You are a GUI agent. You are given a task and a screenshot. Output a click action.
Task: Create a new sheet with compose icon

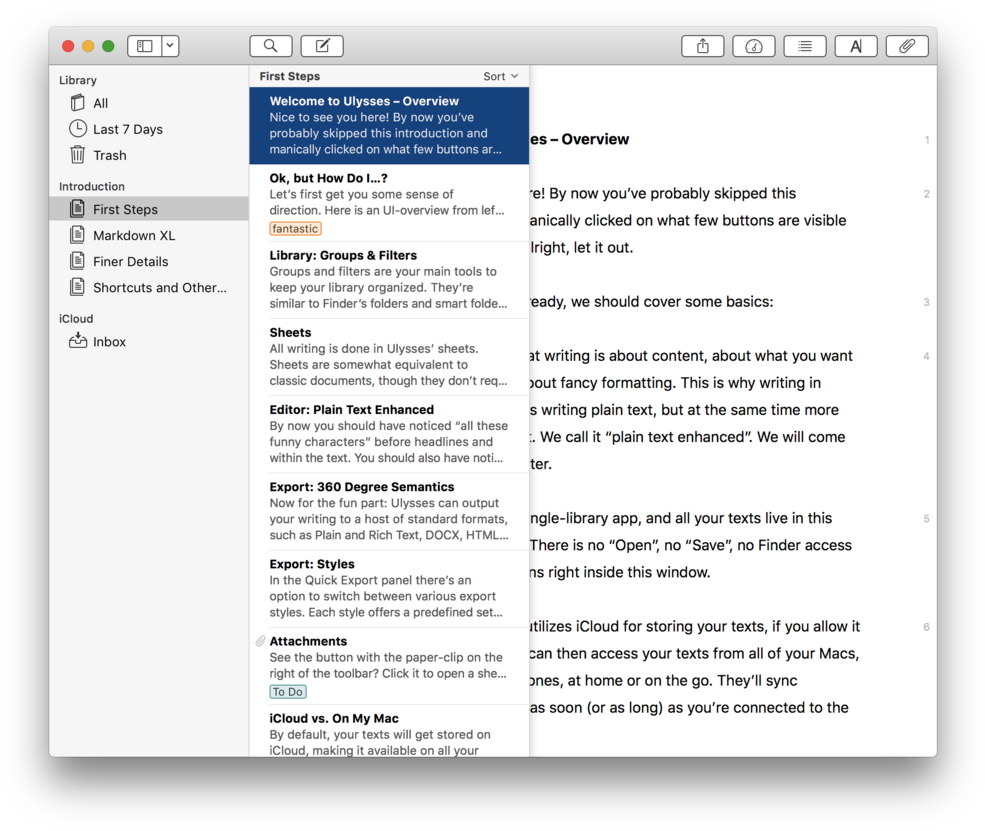(322, 46)
